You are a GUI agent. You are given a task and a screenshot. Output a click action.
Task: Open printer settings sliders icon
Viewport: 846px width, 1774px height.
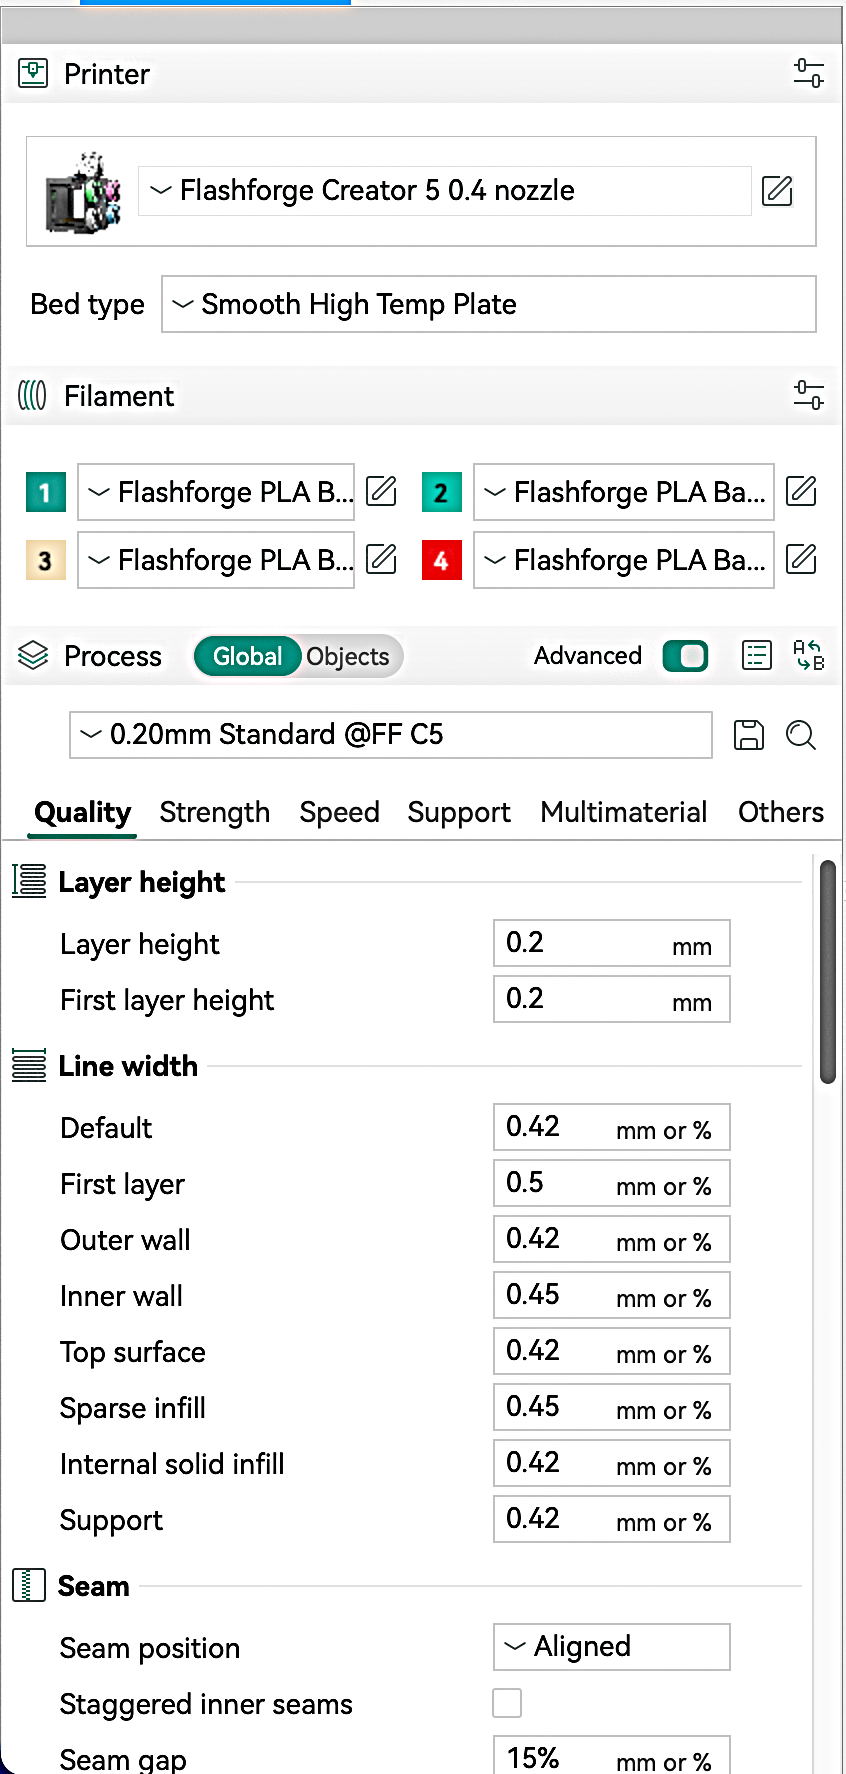tap(808, 73)
